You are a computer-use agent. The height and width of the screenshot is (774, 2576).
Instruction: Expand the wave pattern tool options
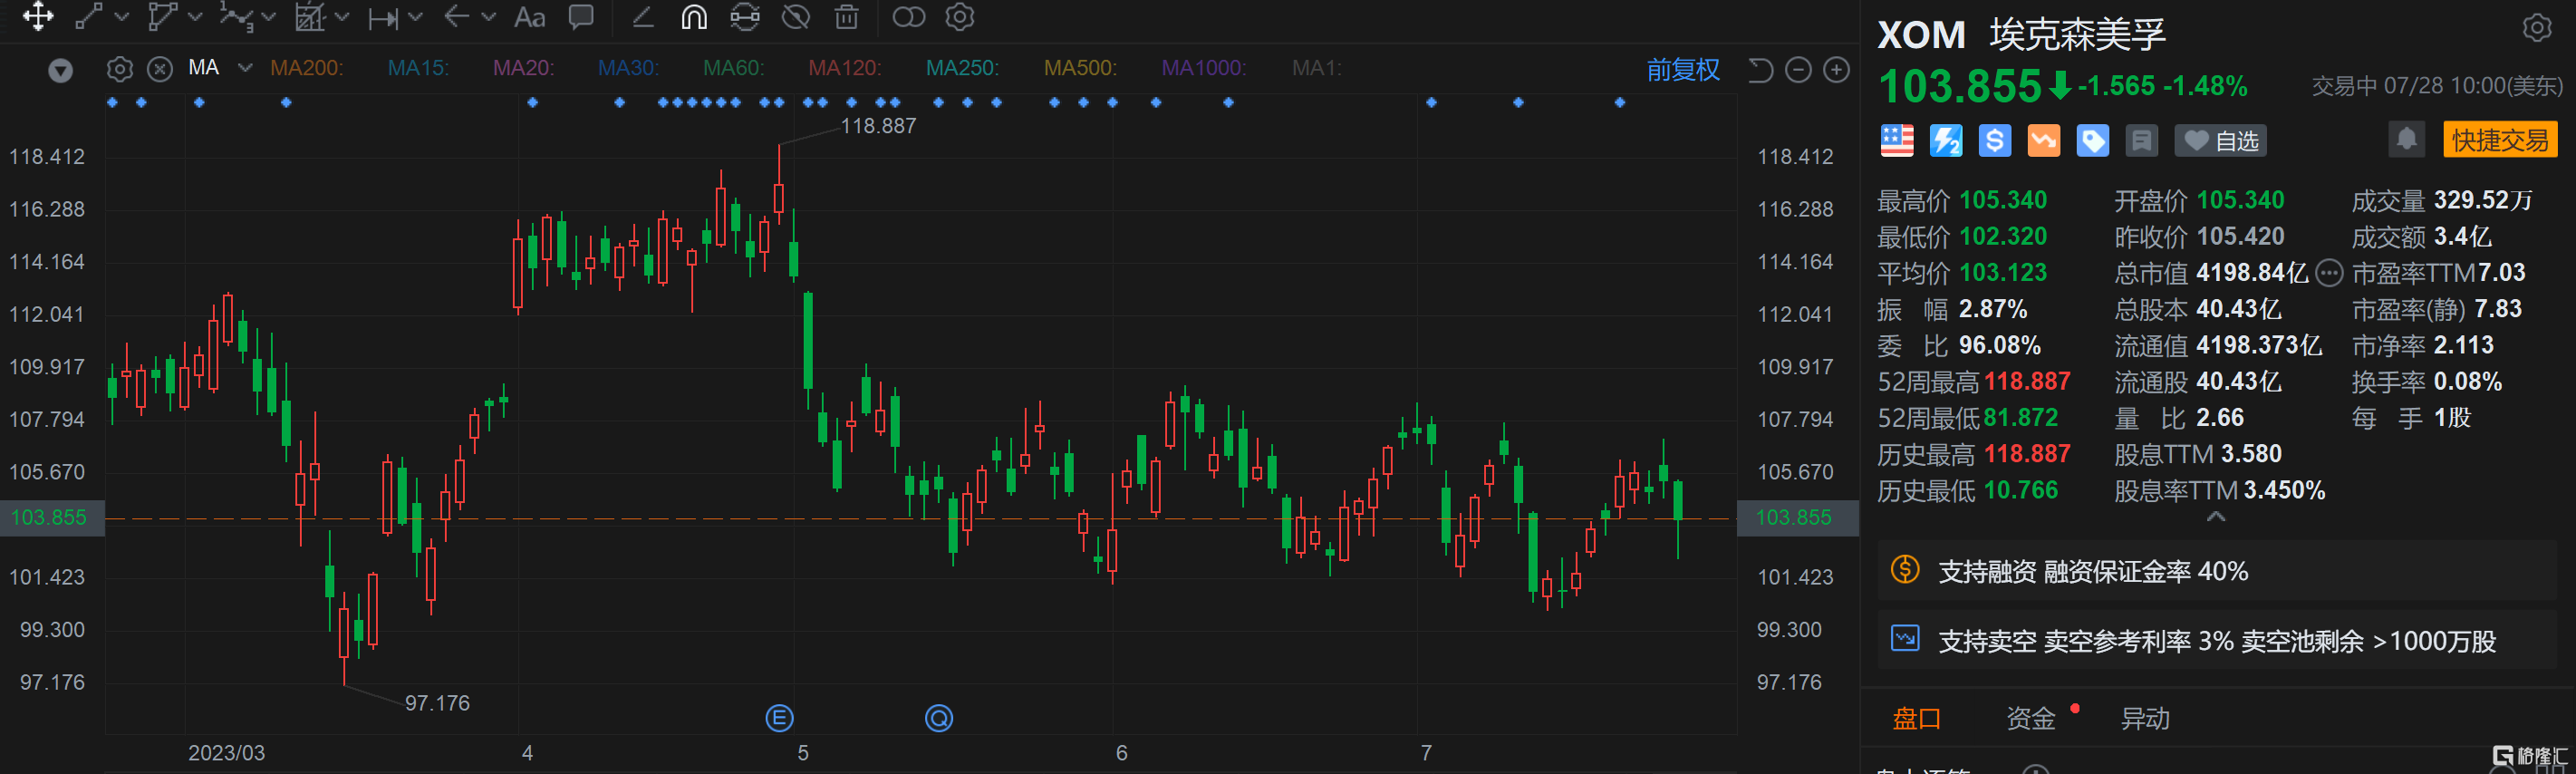[268, 17]
